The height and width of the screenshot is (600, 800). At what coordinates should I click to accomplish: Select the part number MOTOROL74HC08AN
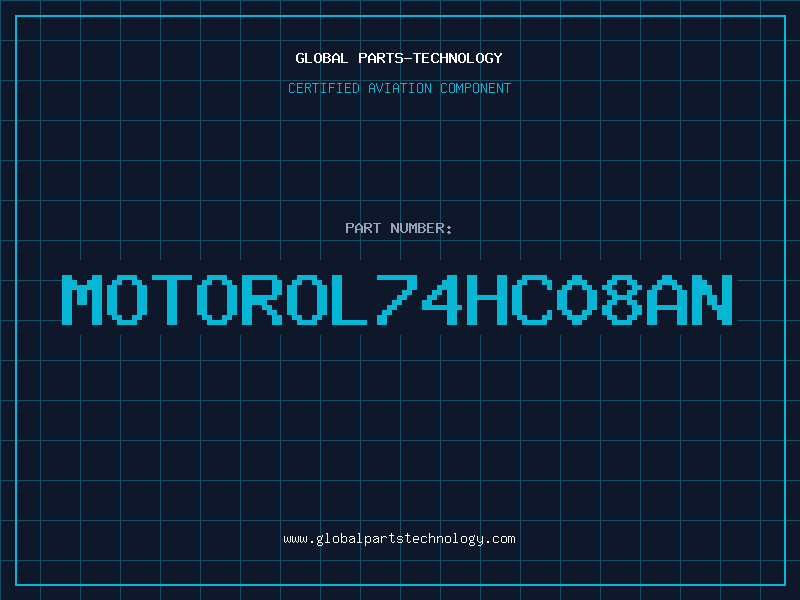397,299
